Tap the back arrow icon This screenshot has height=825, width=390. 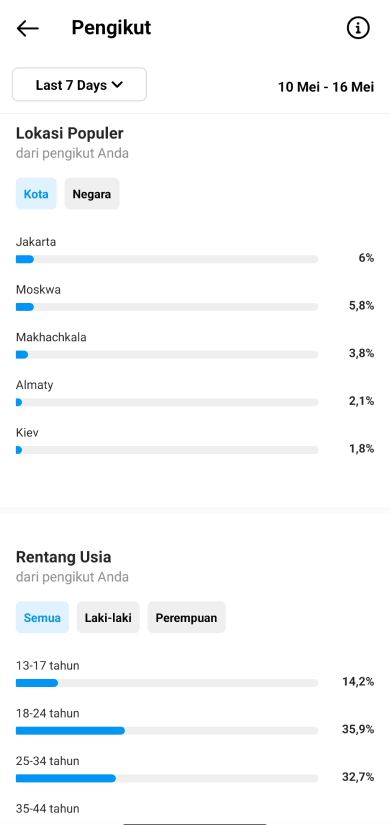tap(27, 28)
